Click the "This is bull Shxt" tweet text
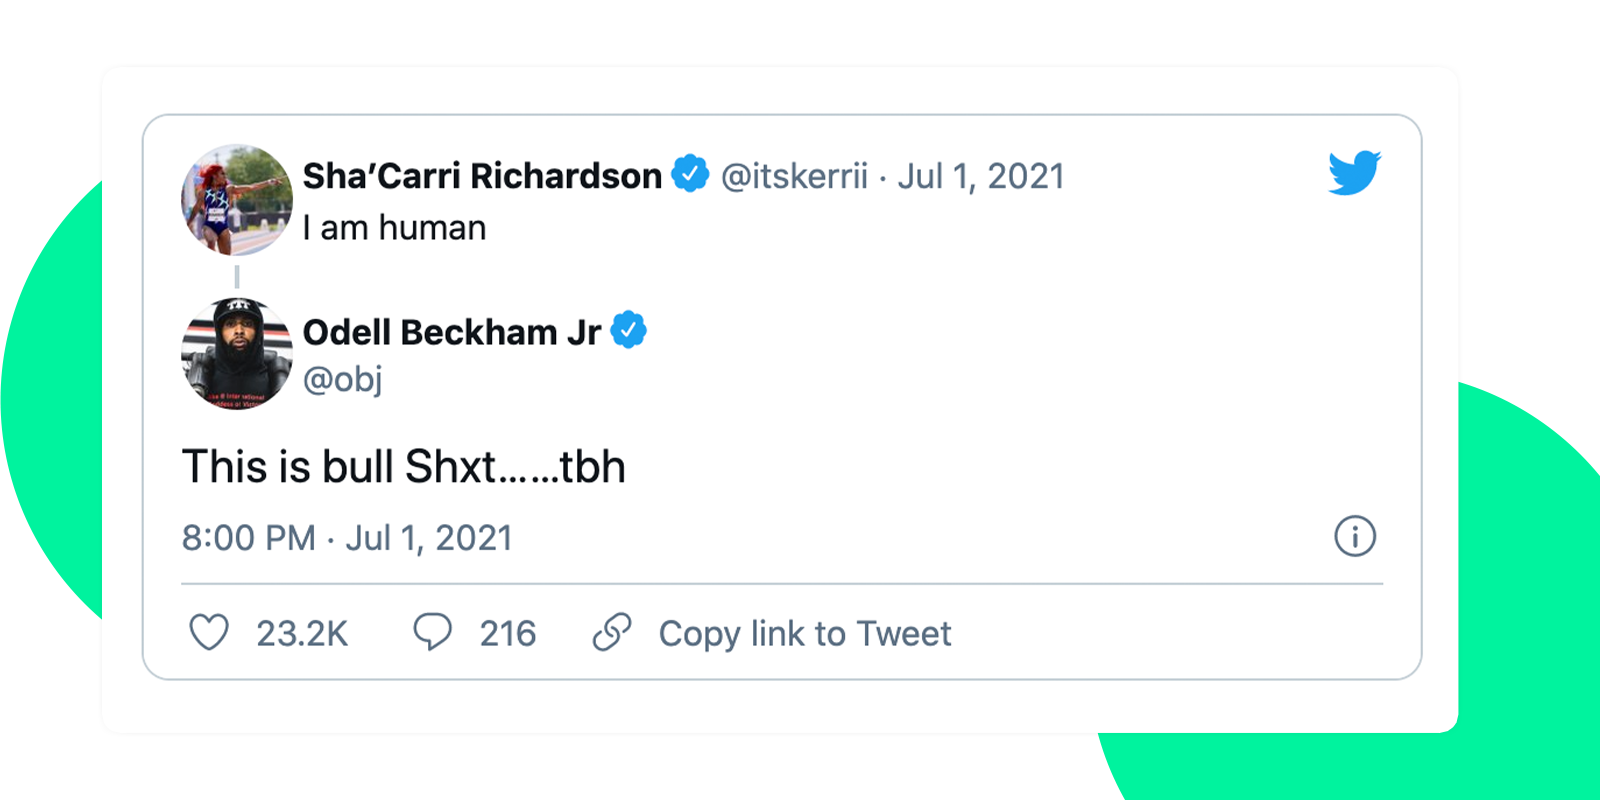The image size is (1600, 800). pyautogui.click(x=404, y=467)
